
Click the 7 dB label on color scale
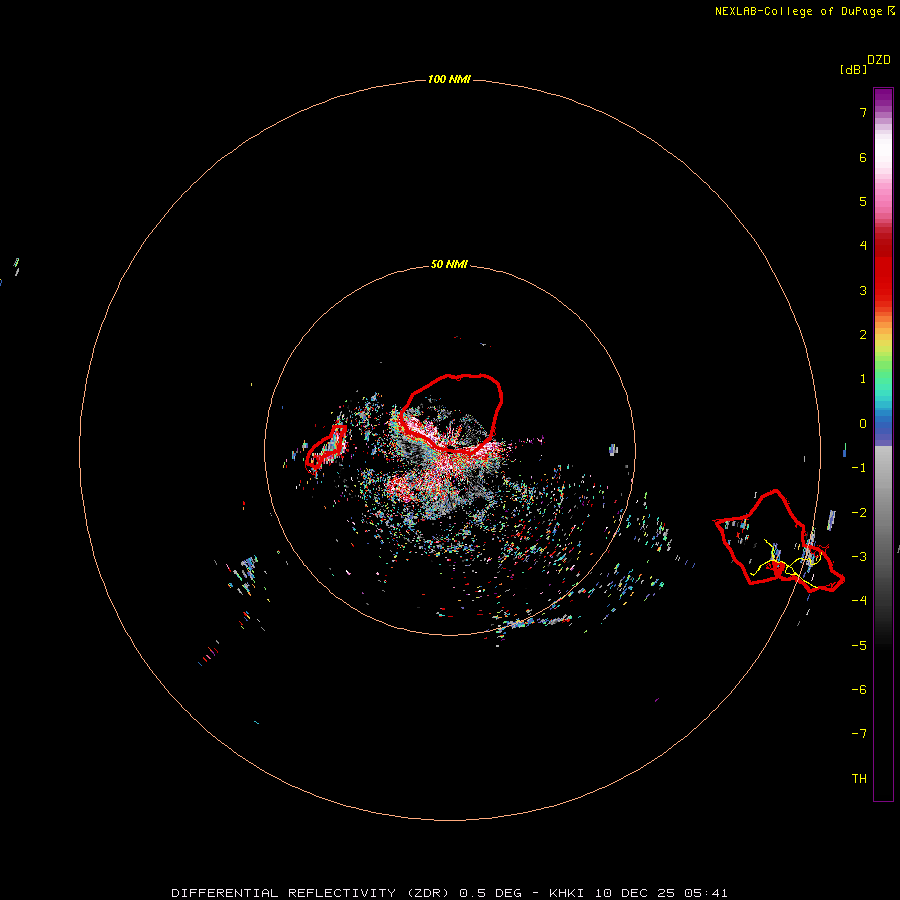pos(863,112)
